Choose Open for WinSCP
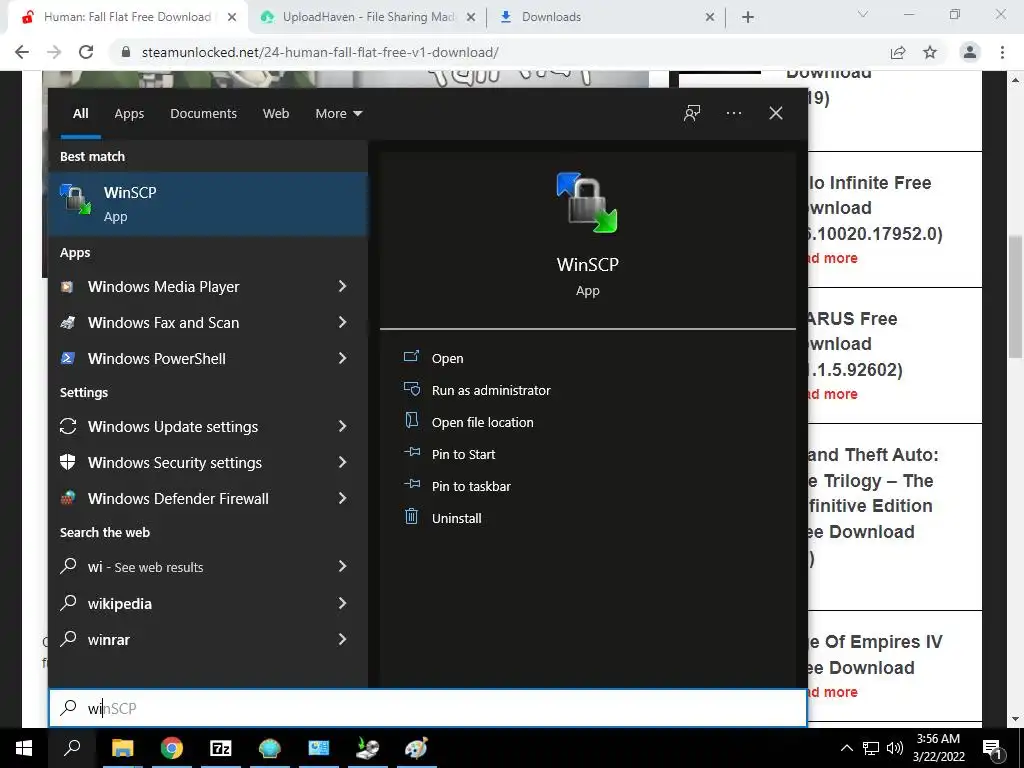1024x768 pixels. [x=447, y=359]
